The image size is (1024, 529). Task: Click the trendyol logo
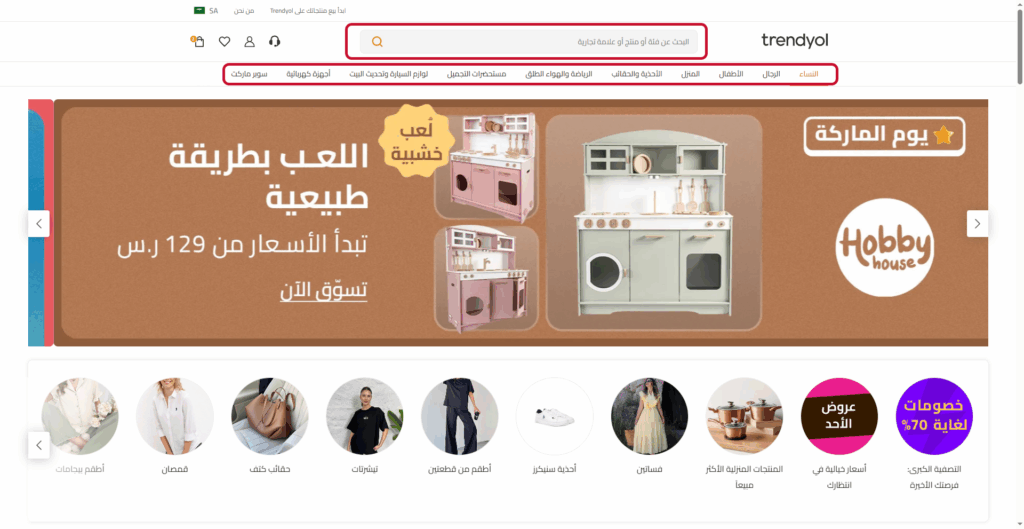(794, 40)
